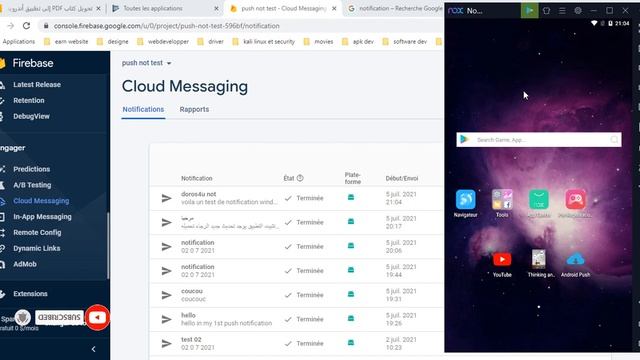
Task: Open hello notification row text
Action: 227,319
